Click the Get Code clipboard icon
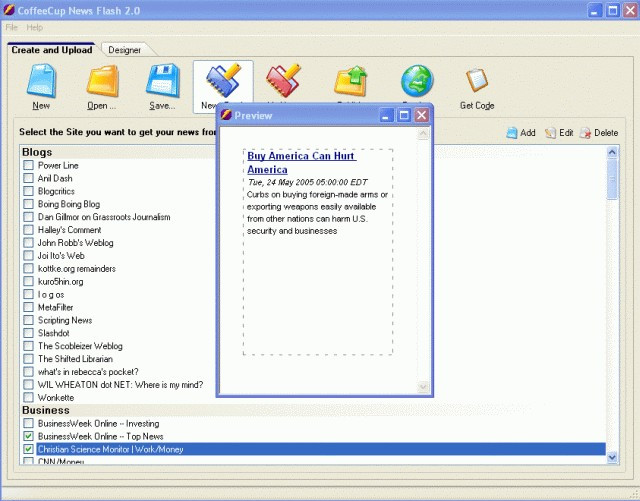The image size is (640, 501). (477, 80)
